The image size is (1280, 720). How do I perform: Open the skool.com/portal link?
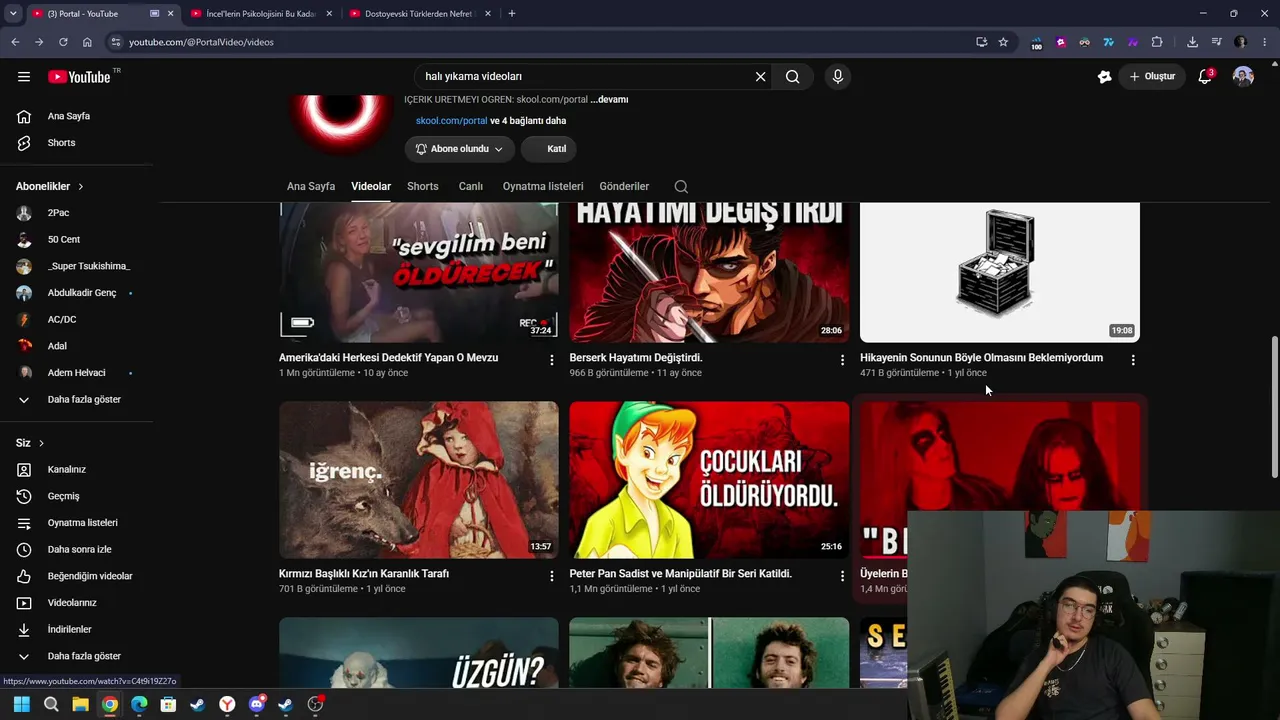451,121
